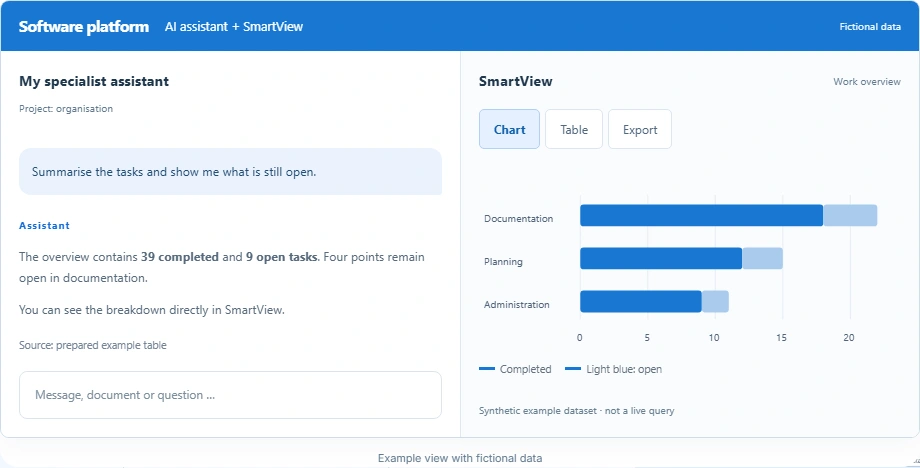Image resolution: width=920 pixels, height=468 pixels.
Task: Click 'Source: prepared example table' text
Action: (x=93, y=345)
